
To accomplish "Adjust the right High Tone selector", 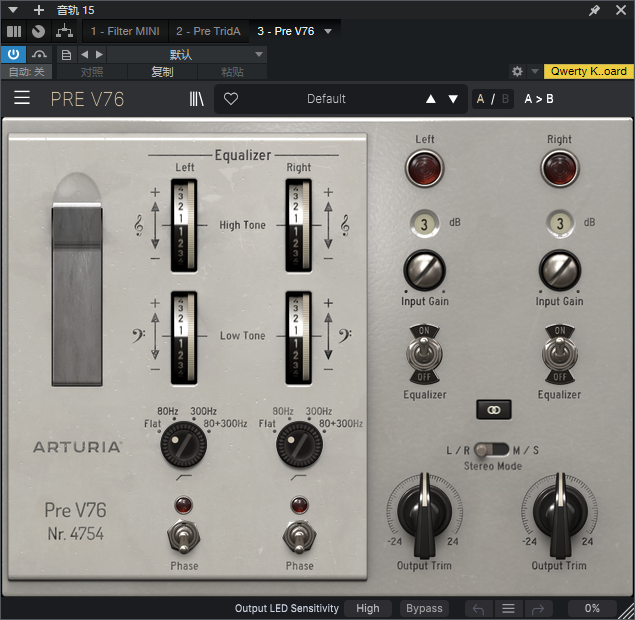I will pos(299,225).
